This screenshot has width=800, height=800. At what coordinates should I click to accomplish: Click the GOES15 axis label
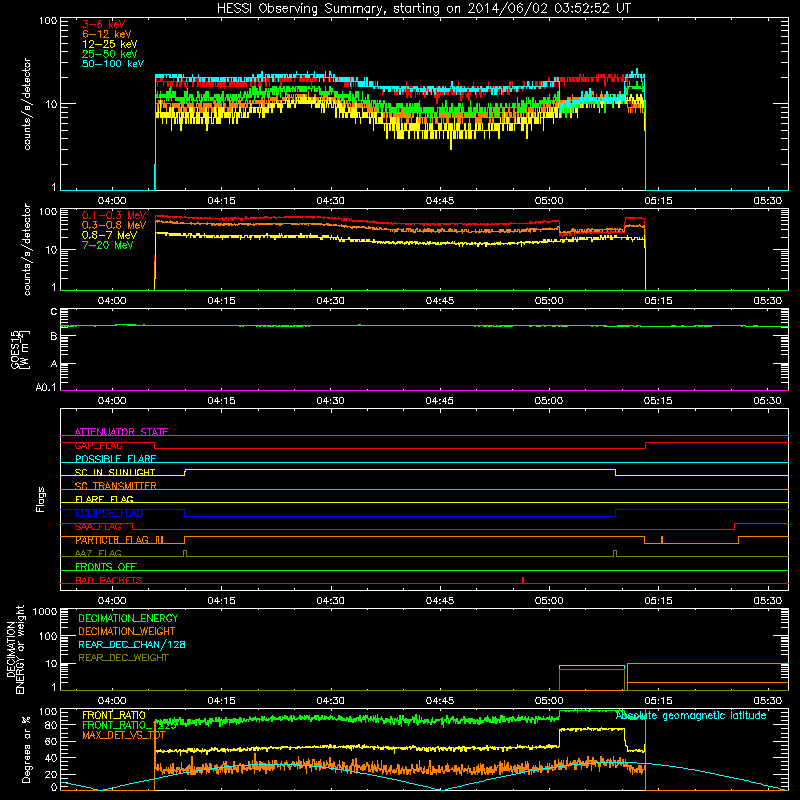click(15, 349)
